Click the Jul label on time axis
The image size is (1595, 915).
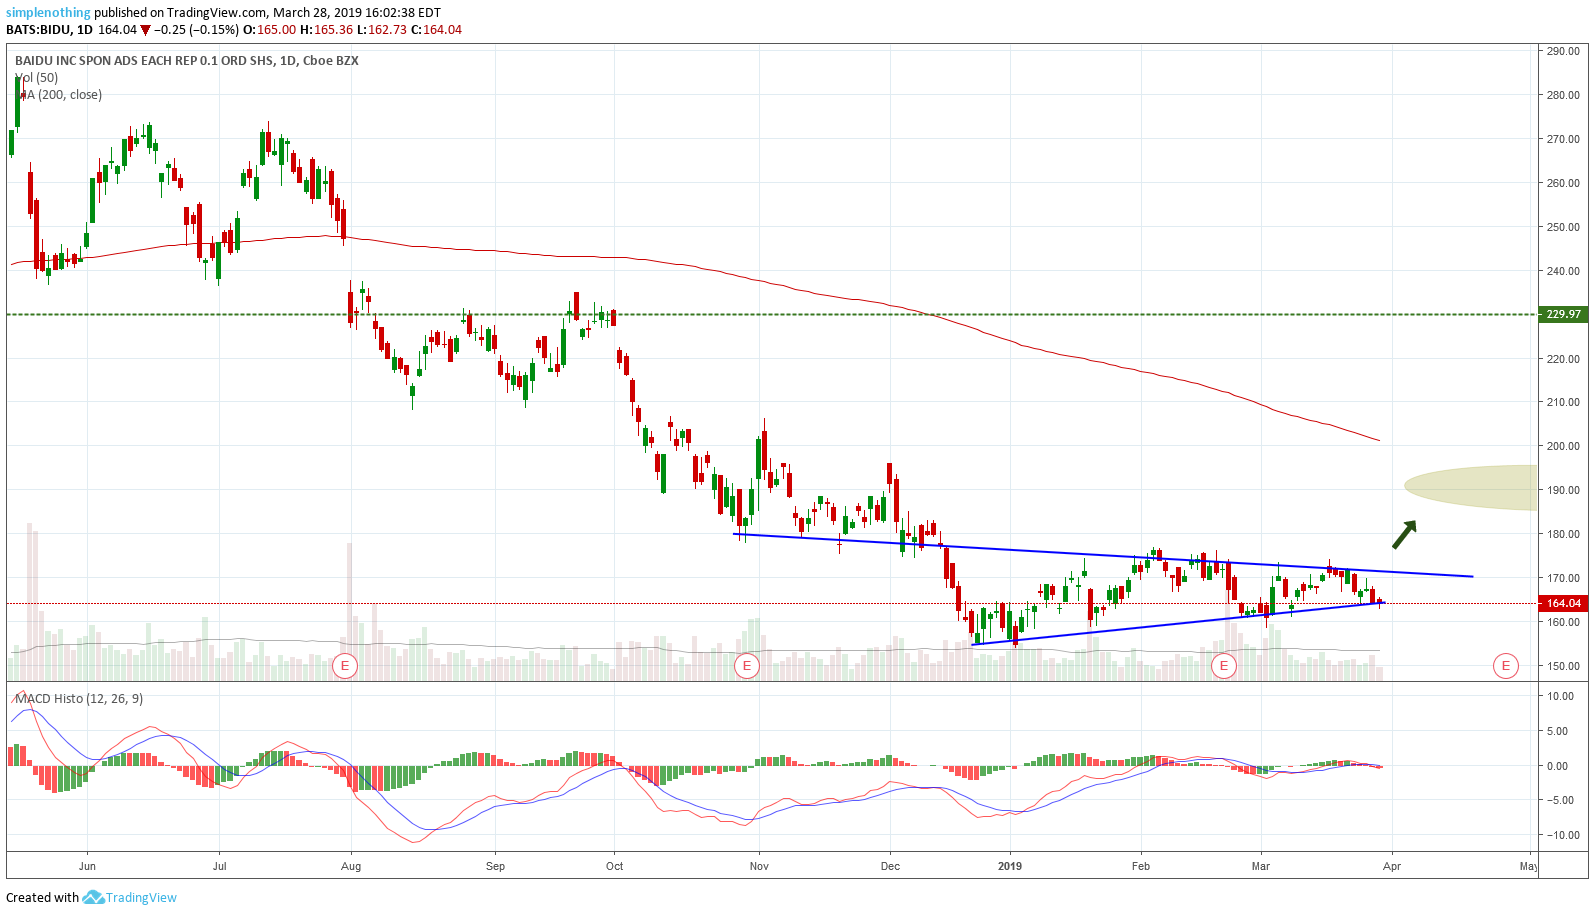(219, 866)
